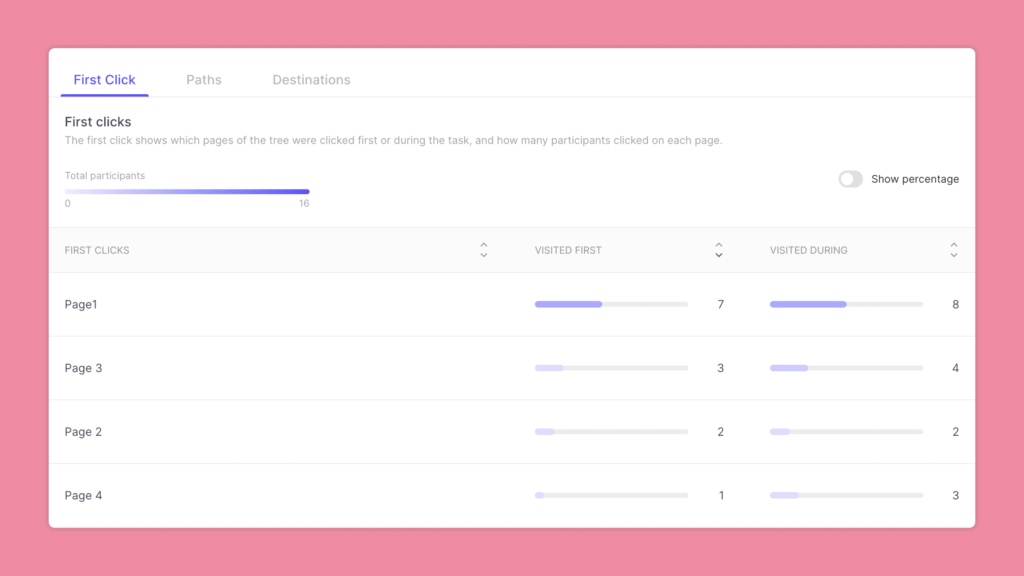Screen dimensions: 1024x576
Task: Select the Page 2 row label
Action: point(83,432)
